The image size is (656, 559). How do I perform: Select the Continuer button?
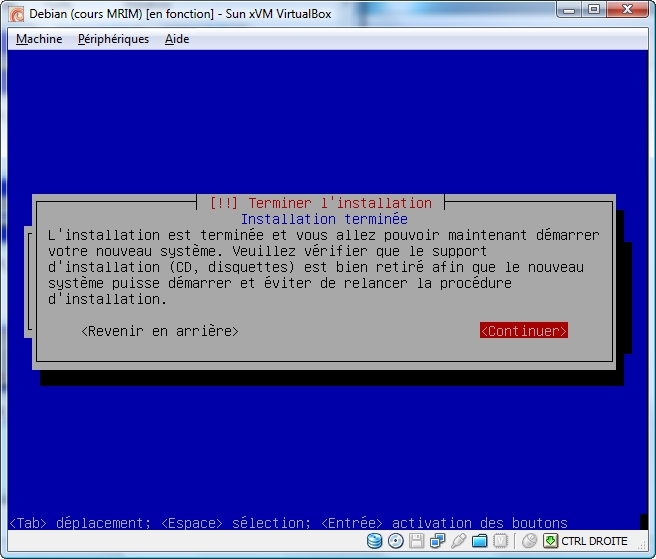coord(524,331)
